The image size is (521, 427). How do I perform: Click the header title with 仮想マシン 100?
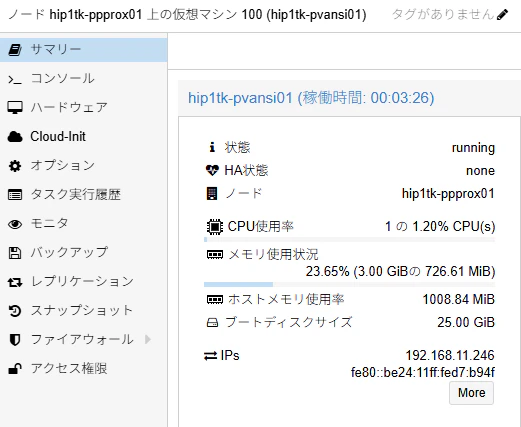click(187, 15)
